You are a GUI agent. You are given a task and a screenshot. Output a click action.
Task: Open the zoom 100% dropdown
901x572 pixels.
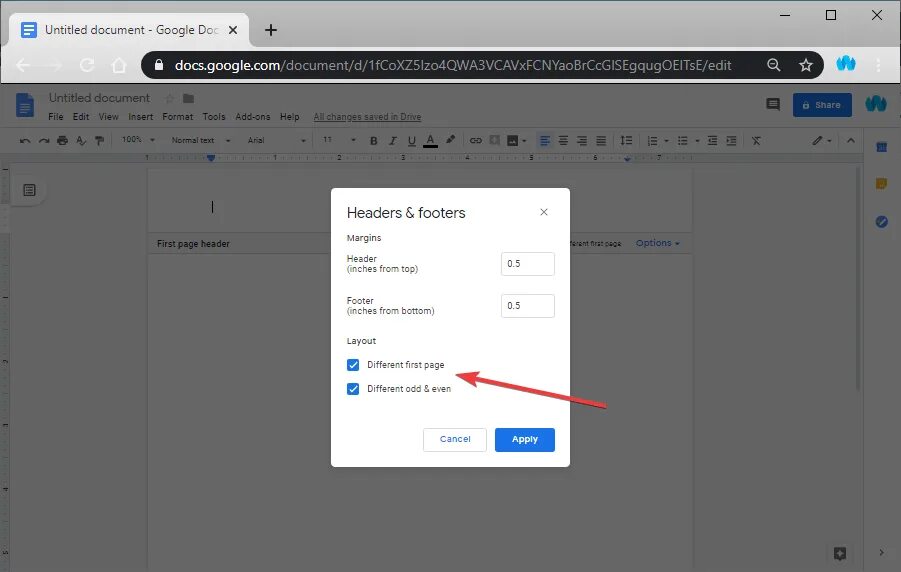(138, 140)
